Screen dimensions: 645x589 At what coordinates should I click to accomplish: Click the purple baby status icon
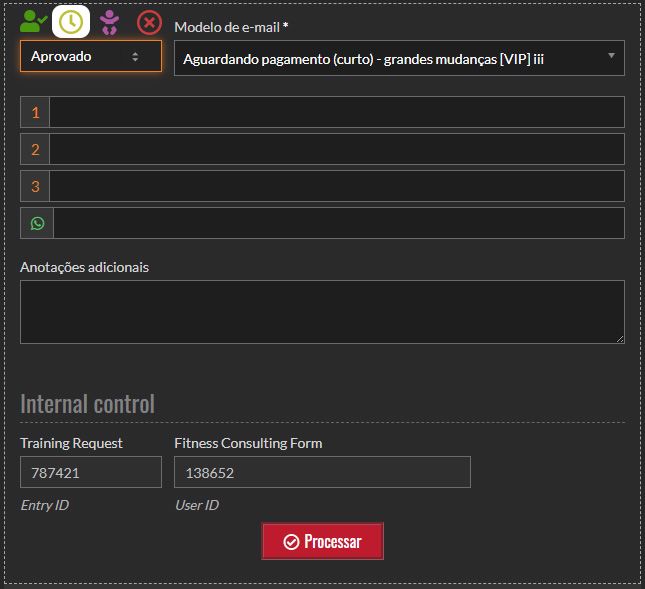click(109, 22)
